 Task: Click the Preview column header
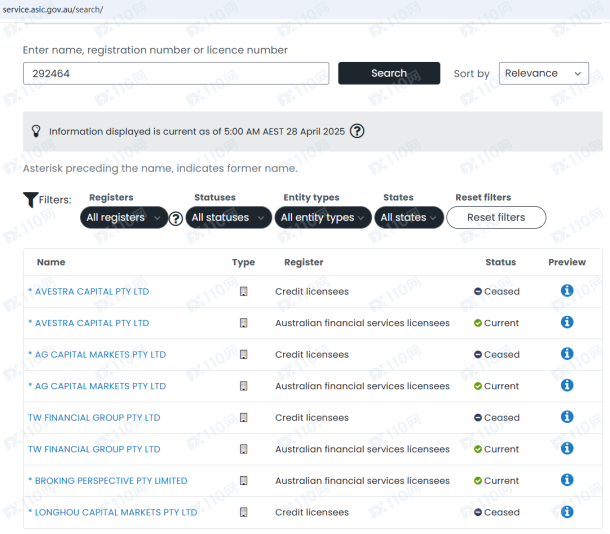tap(567, 262)
